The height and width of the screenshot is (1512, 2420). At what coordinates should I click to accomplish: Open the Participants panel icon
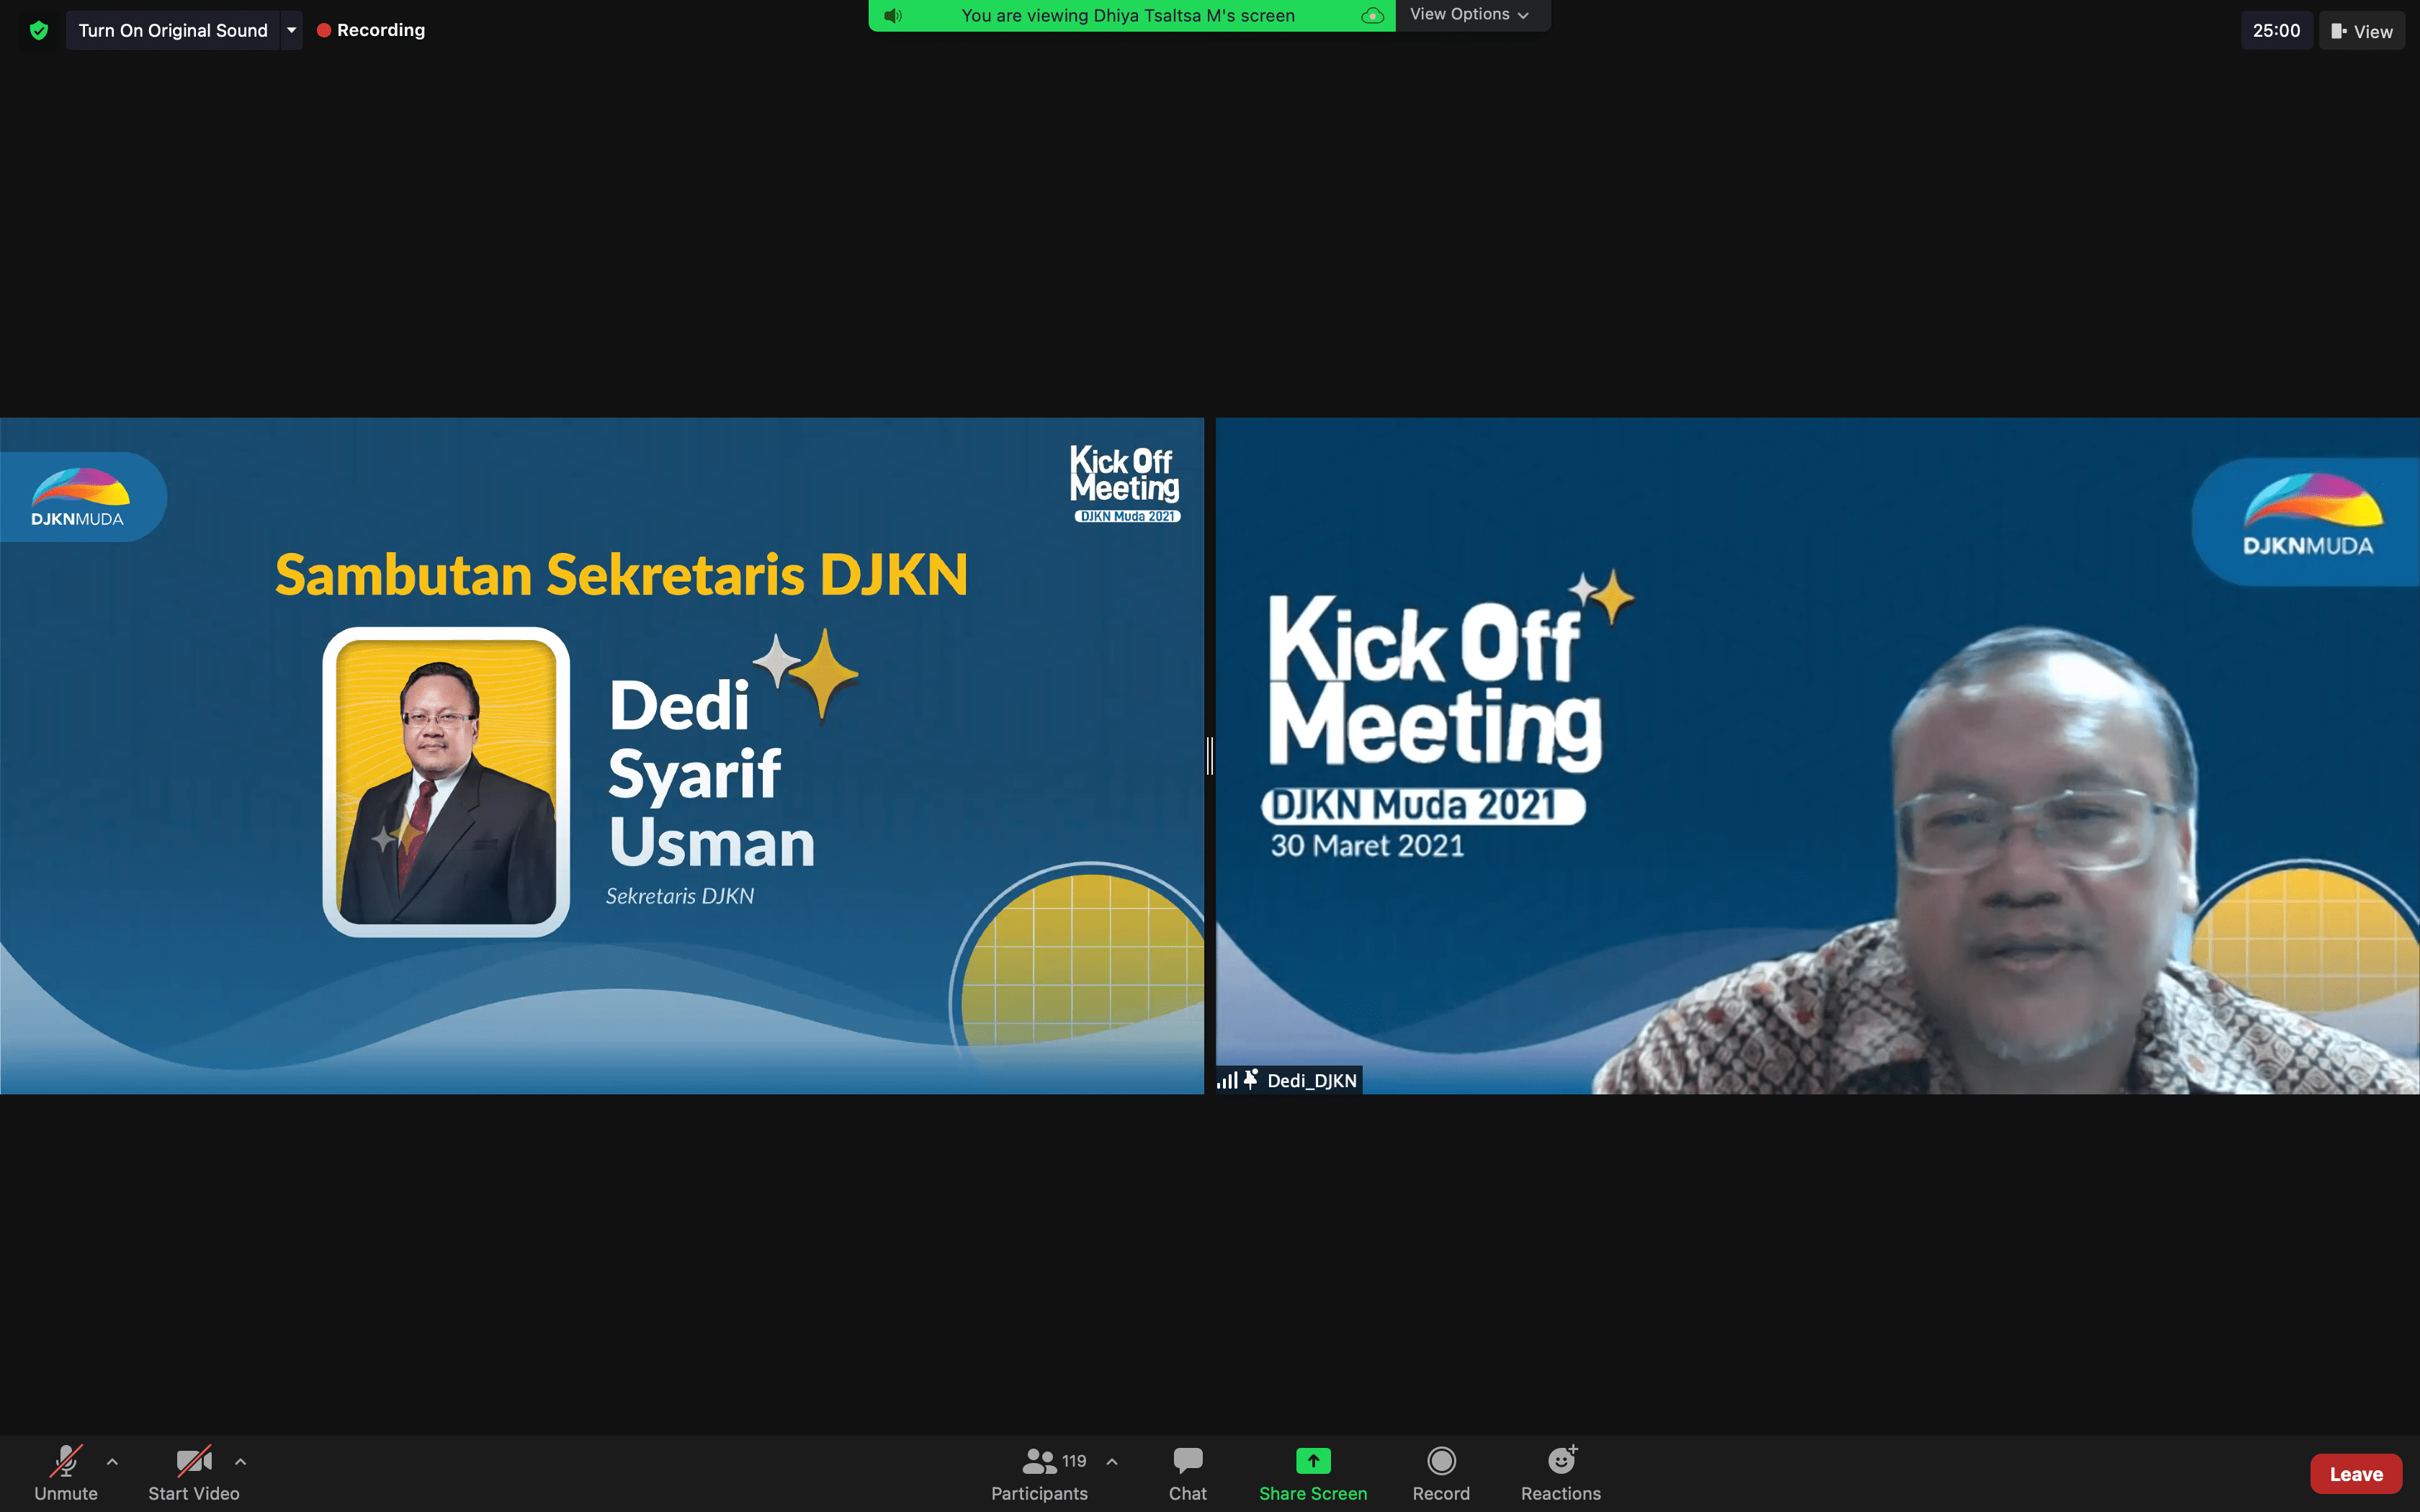[x=1039, y=1462]
